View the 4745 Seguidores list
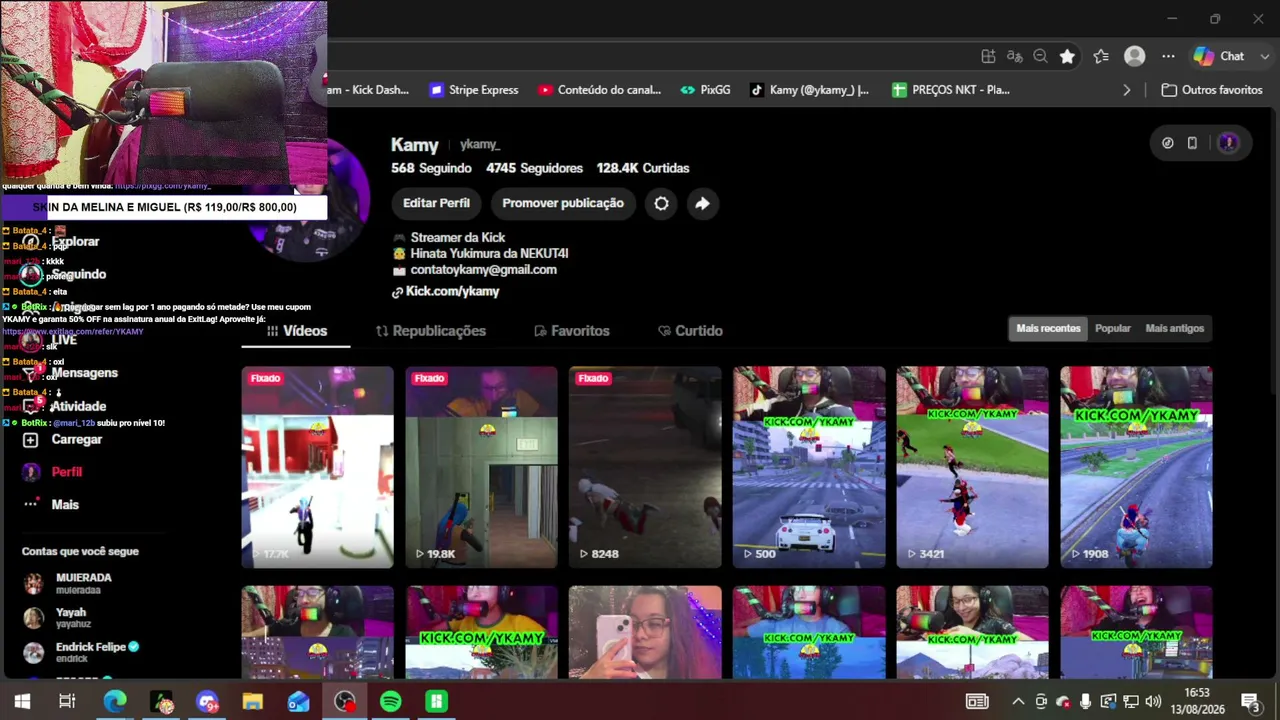The width and height of the screenshot is (1280, 720). point(534,168)
